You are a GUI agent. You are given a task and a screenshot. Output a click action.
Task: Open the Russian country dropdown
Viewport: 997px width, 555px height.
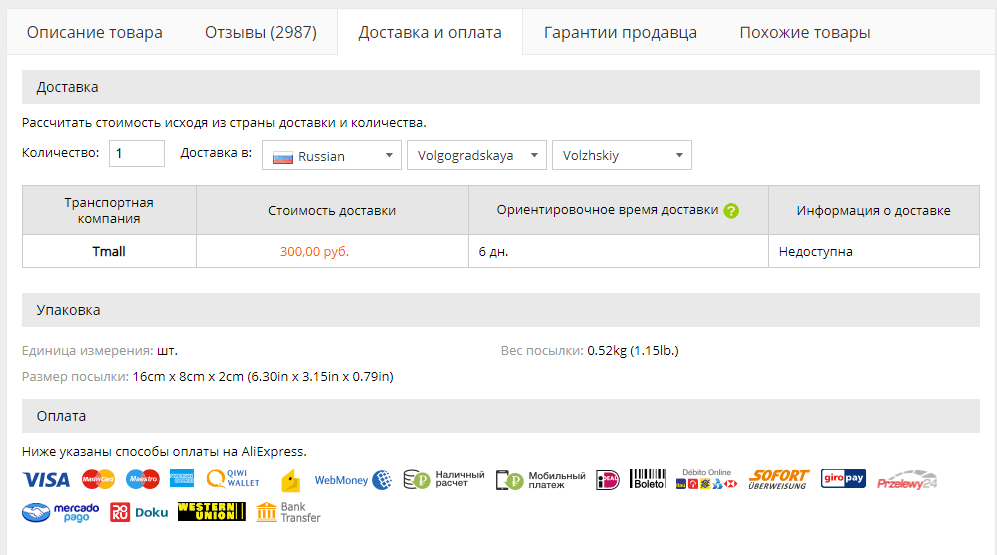point(332,155)
